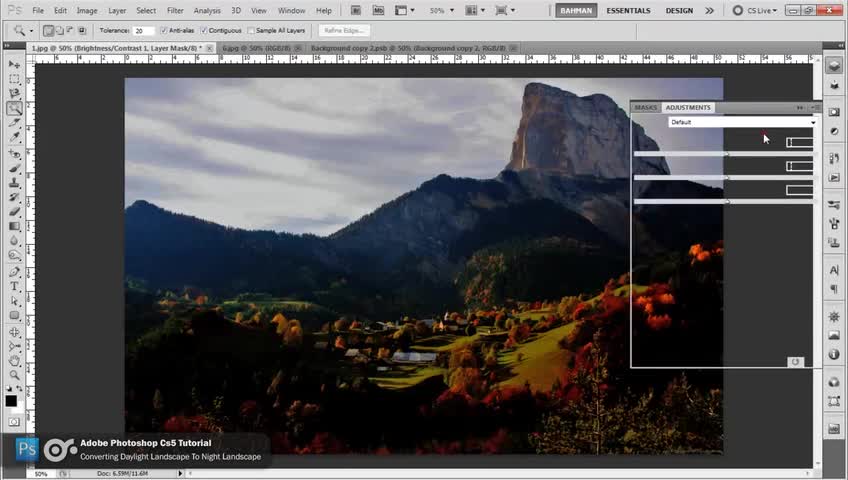Screen dimensions: 848x480
Task: Switch to the DESIGN workspace
Action: [679, 10]
